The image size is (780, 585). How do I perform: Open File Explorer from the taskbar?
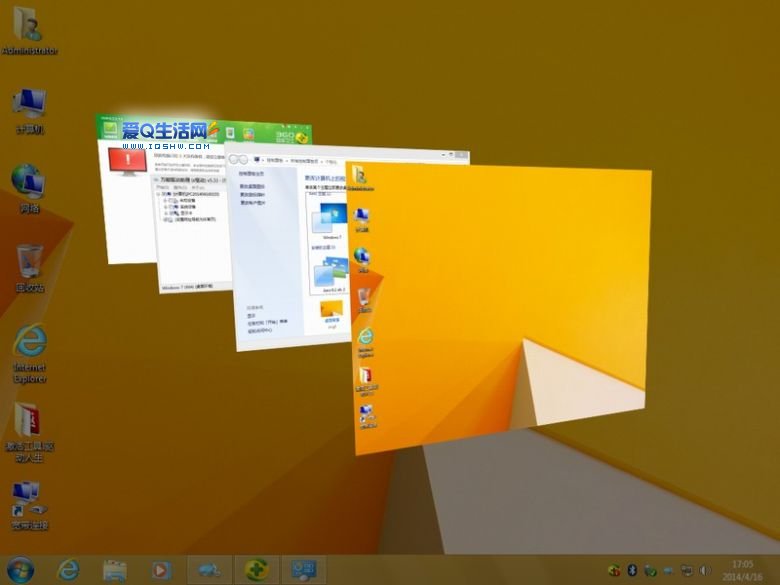[115, 569]
